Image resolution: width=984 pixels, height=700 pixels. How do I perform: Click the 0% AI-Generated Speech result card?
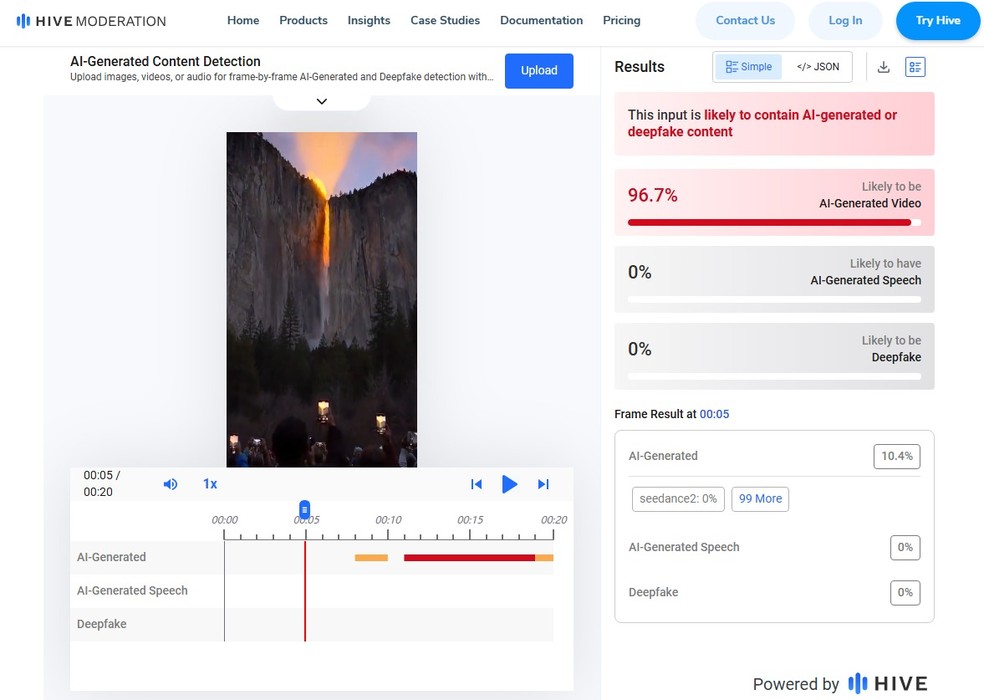click(774, 279)
